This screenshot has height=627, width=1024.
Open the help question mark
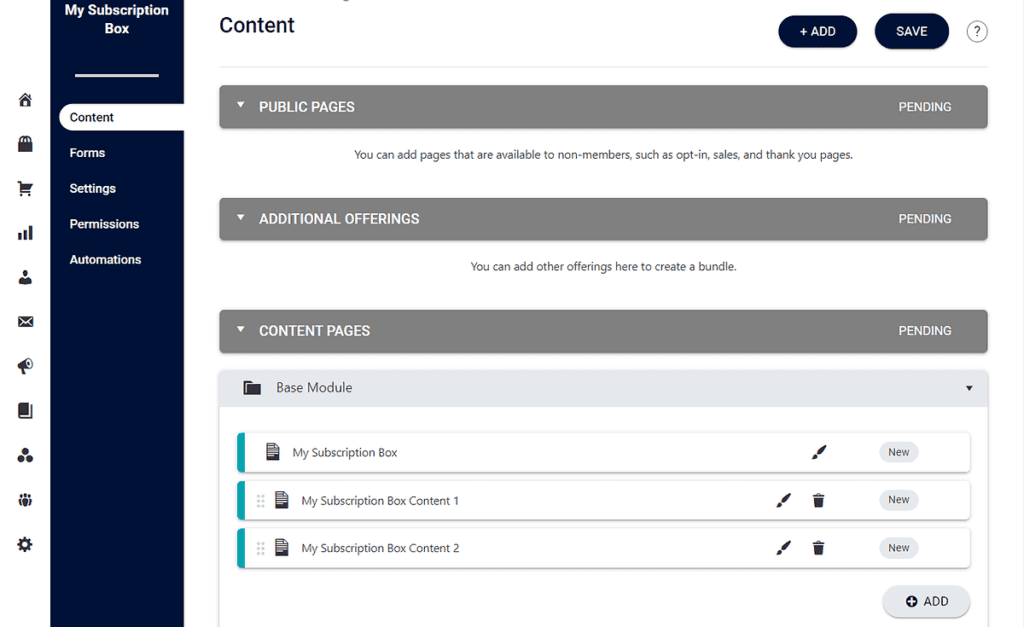(x=977, y=31)
